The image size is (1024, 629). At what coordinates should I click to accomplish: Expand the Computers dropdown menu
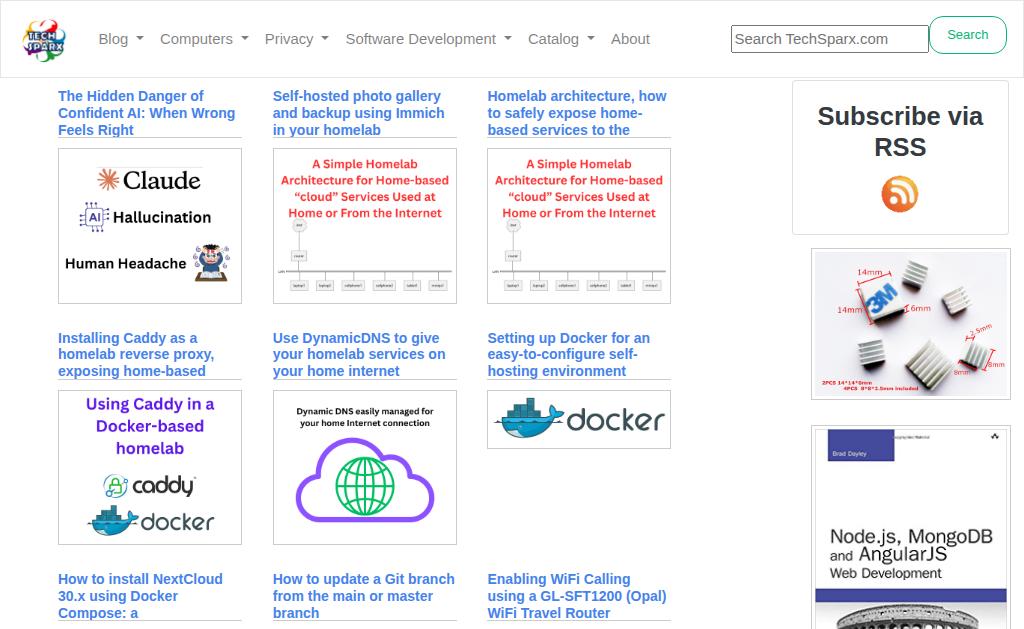[x=204, y=39]
